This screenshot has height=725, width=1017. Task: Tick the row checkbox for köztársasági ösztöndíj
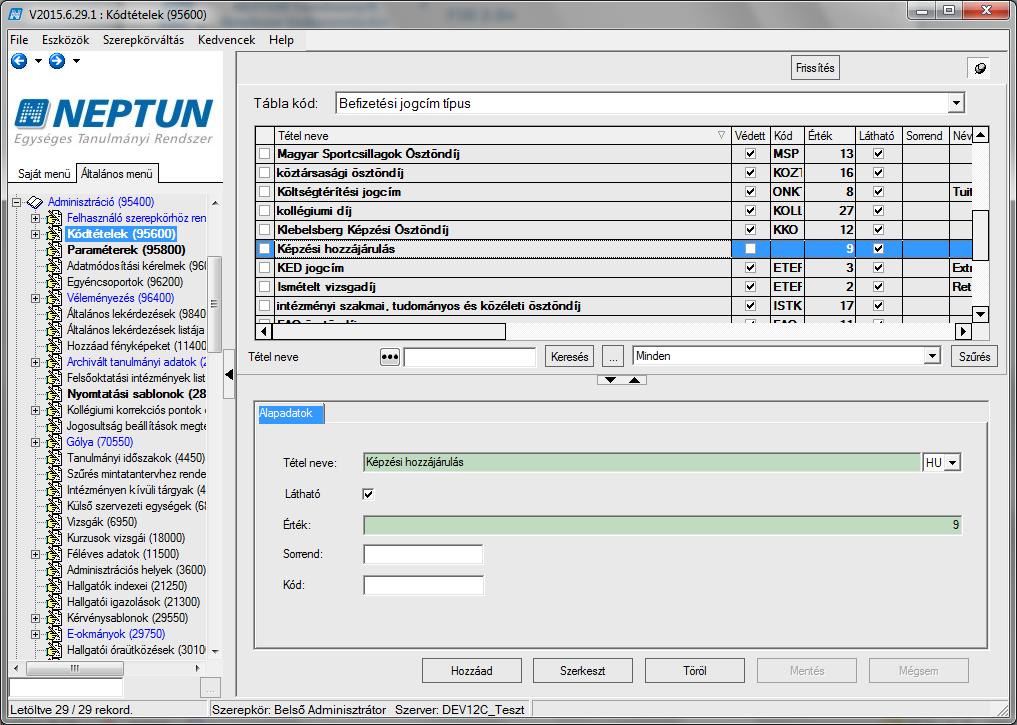[x=264, y=173]
